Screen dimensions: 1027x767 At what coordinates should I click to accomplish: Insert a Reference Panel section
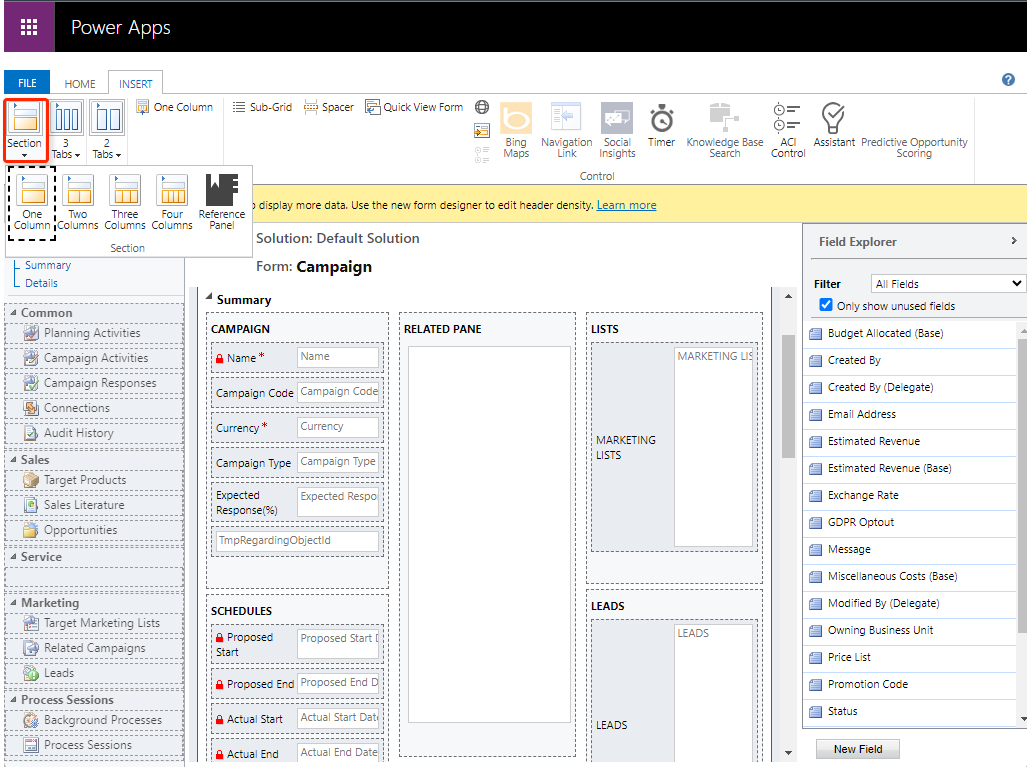point(222,202)
